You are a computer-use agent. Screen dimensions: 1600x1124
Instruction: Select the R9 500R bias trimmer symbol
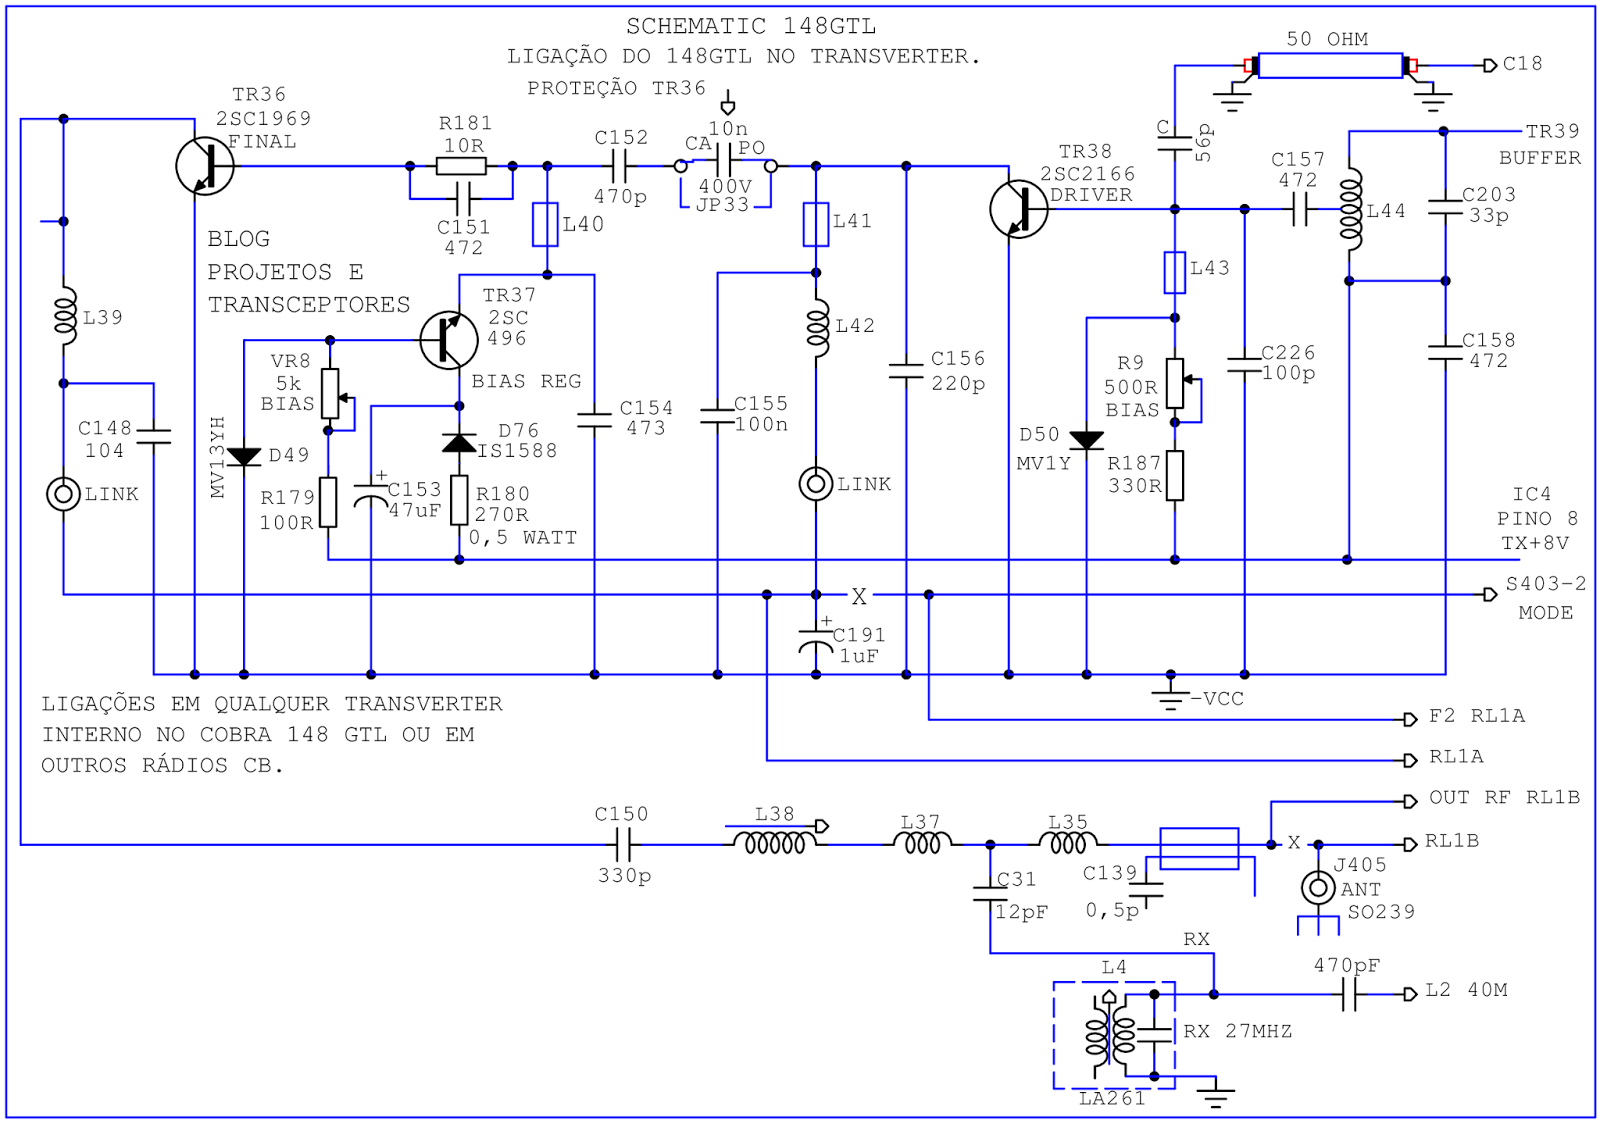pyautogui.click(x=1181, y=384)
